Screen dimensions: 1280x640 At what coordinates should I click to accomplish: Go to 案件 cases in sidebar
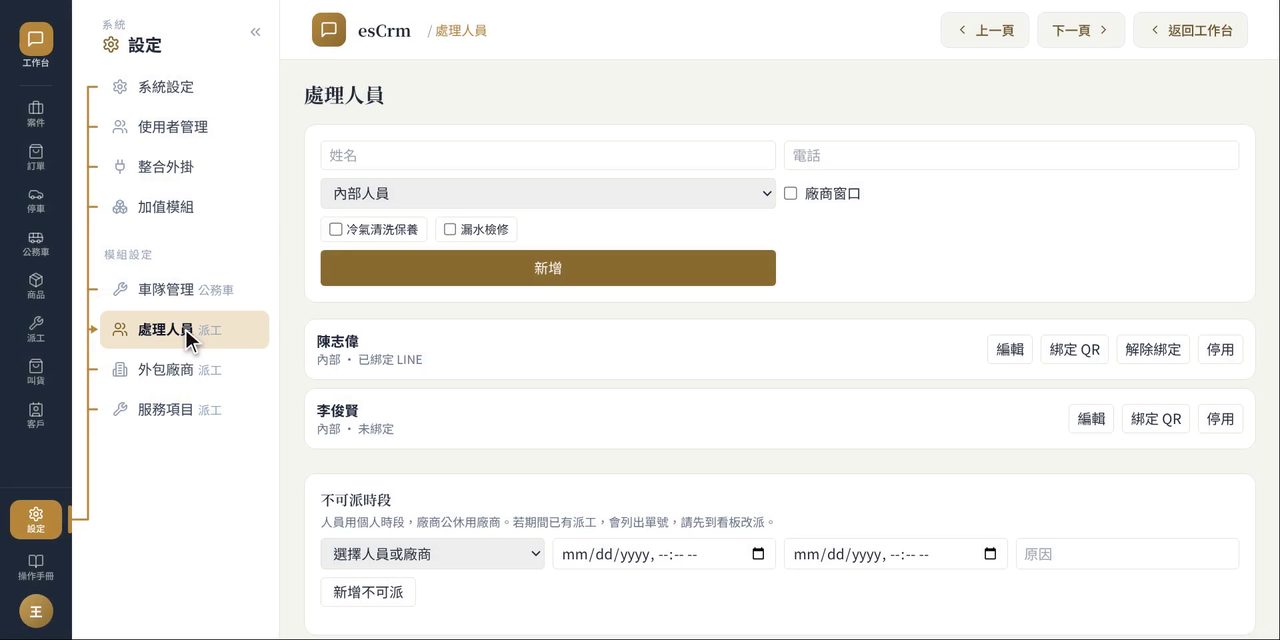coord(36,114)
